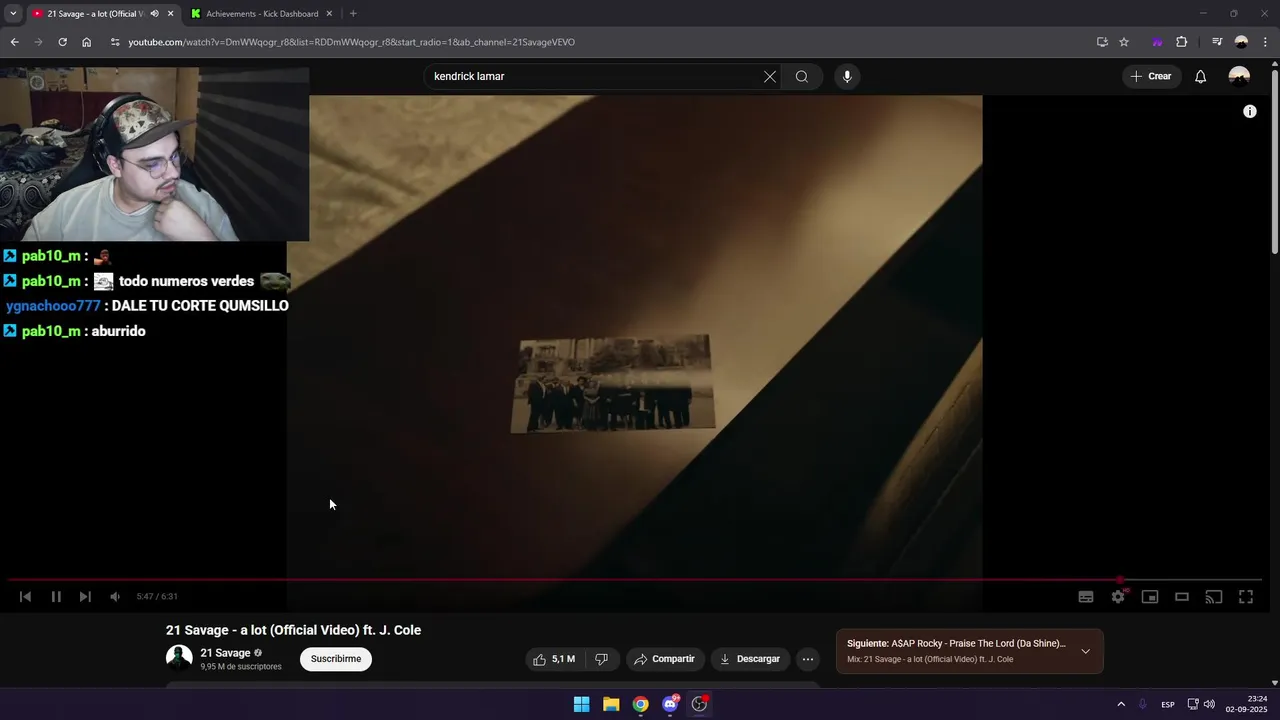The width and height of the screenshot is (1280, 720).
Task: Open system volume tray icon
Action: click(x=1209, y=704)
